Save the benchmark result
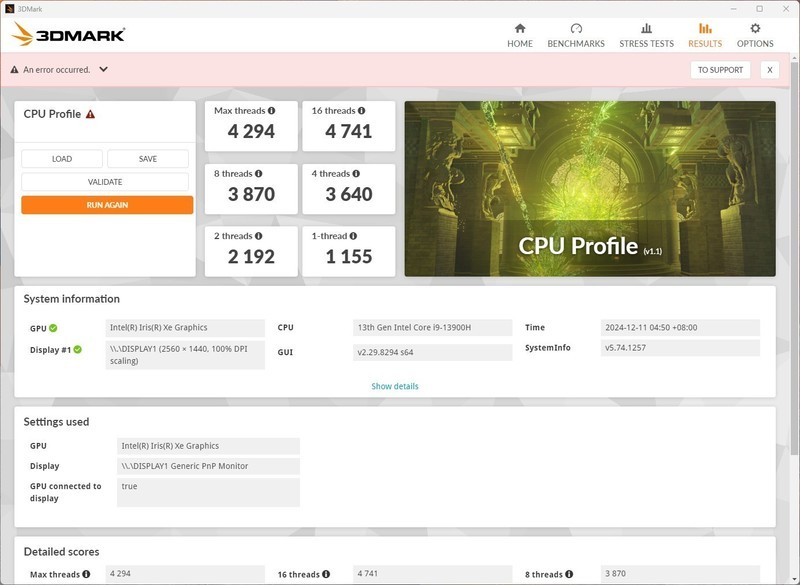Screen dimensions: 800x585 [x=148, y=159]
